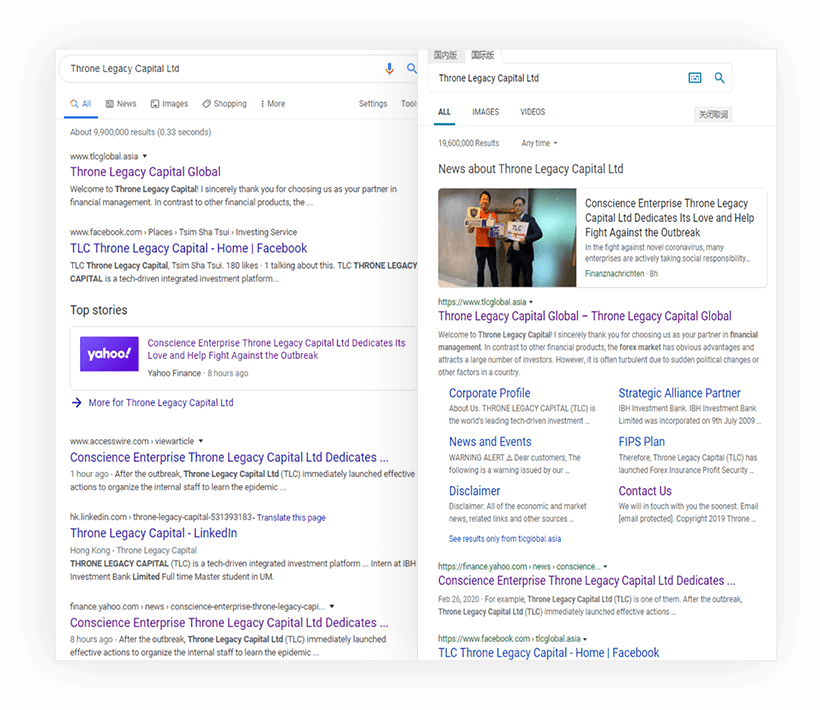Select the Bing ALL tab

[x=445, y=112]
